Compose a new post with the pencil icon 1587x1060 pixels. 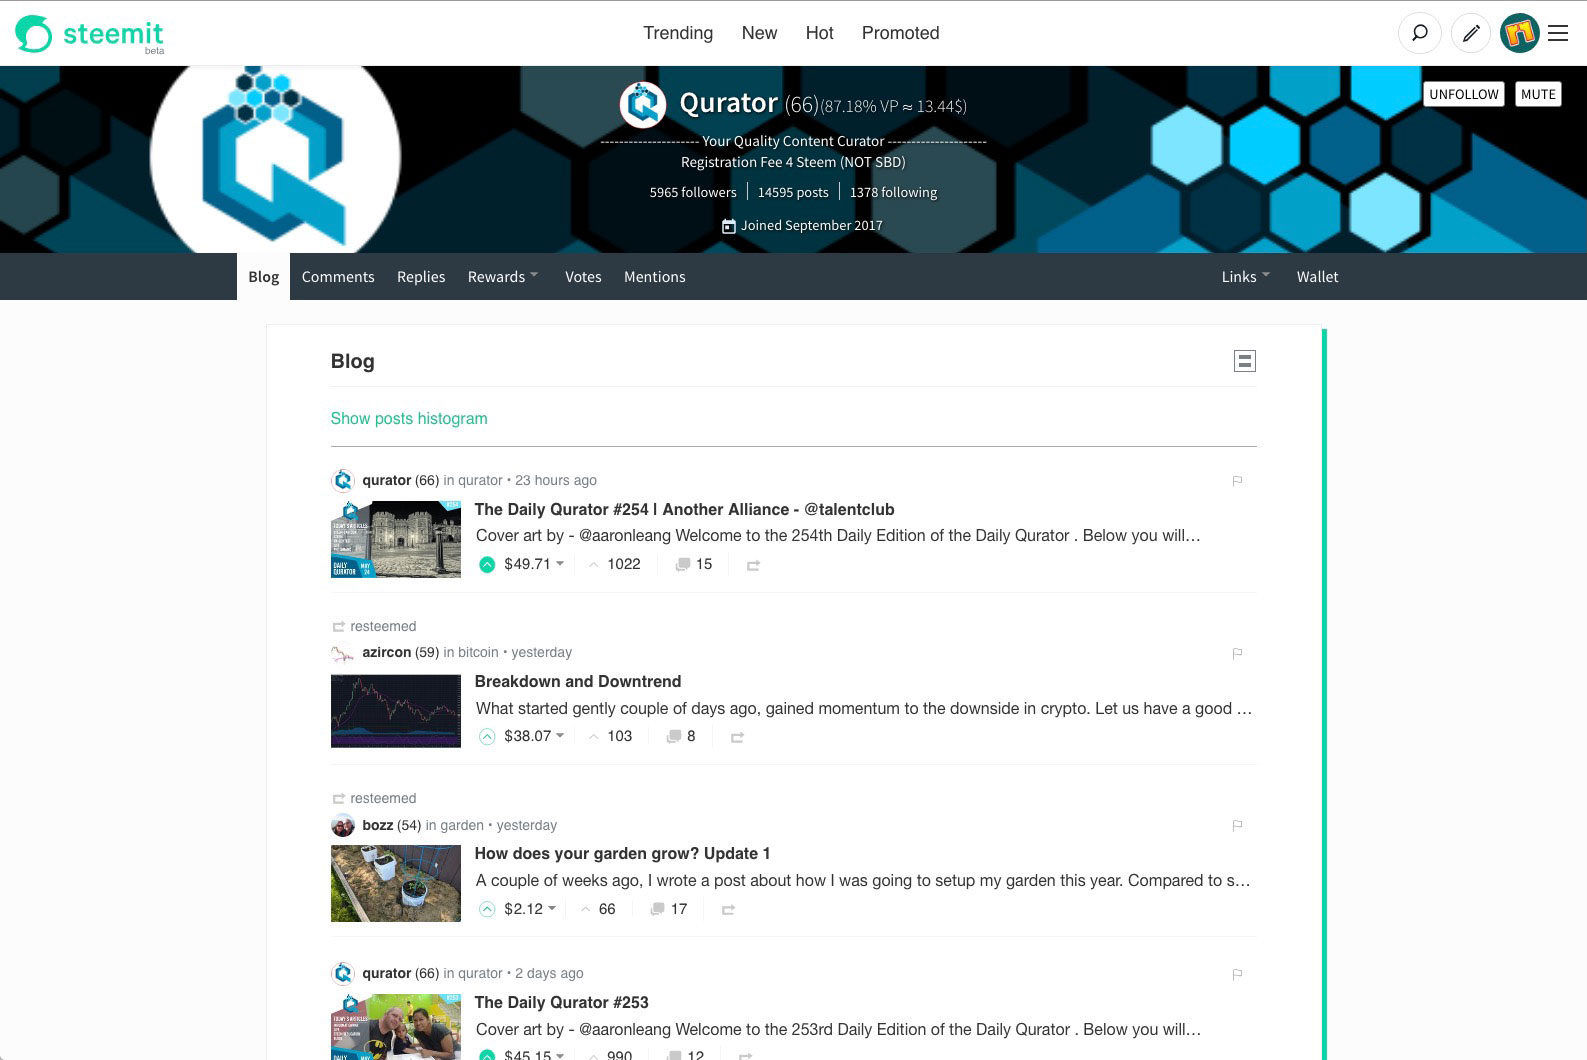point(1470,33)
